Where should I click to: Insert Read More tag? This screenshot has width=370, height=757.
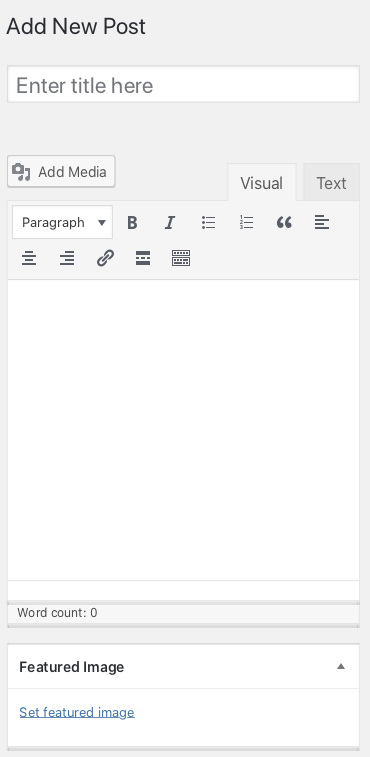(143, 259)
